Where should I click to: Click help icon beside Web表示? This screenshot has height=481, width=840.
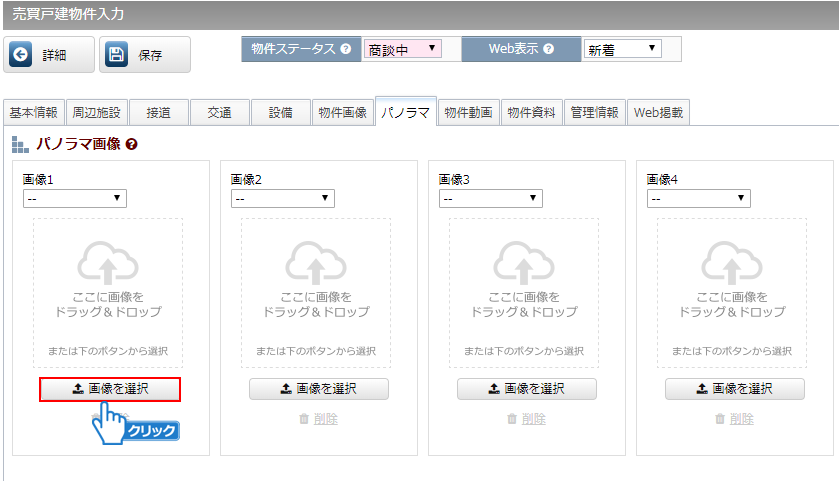click(x=548, y=49)
